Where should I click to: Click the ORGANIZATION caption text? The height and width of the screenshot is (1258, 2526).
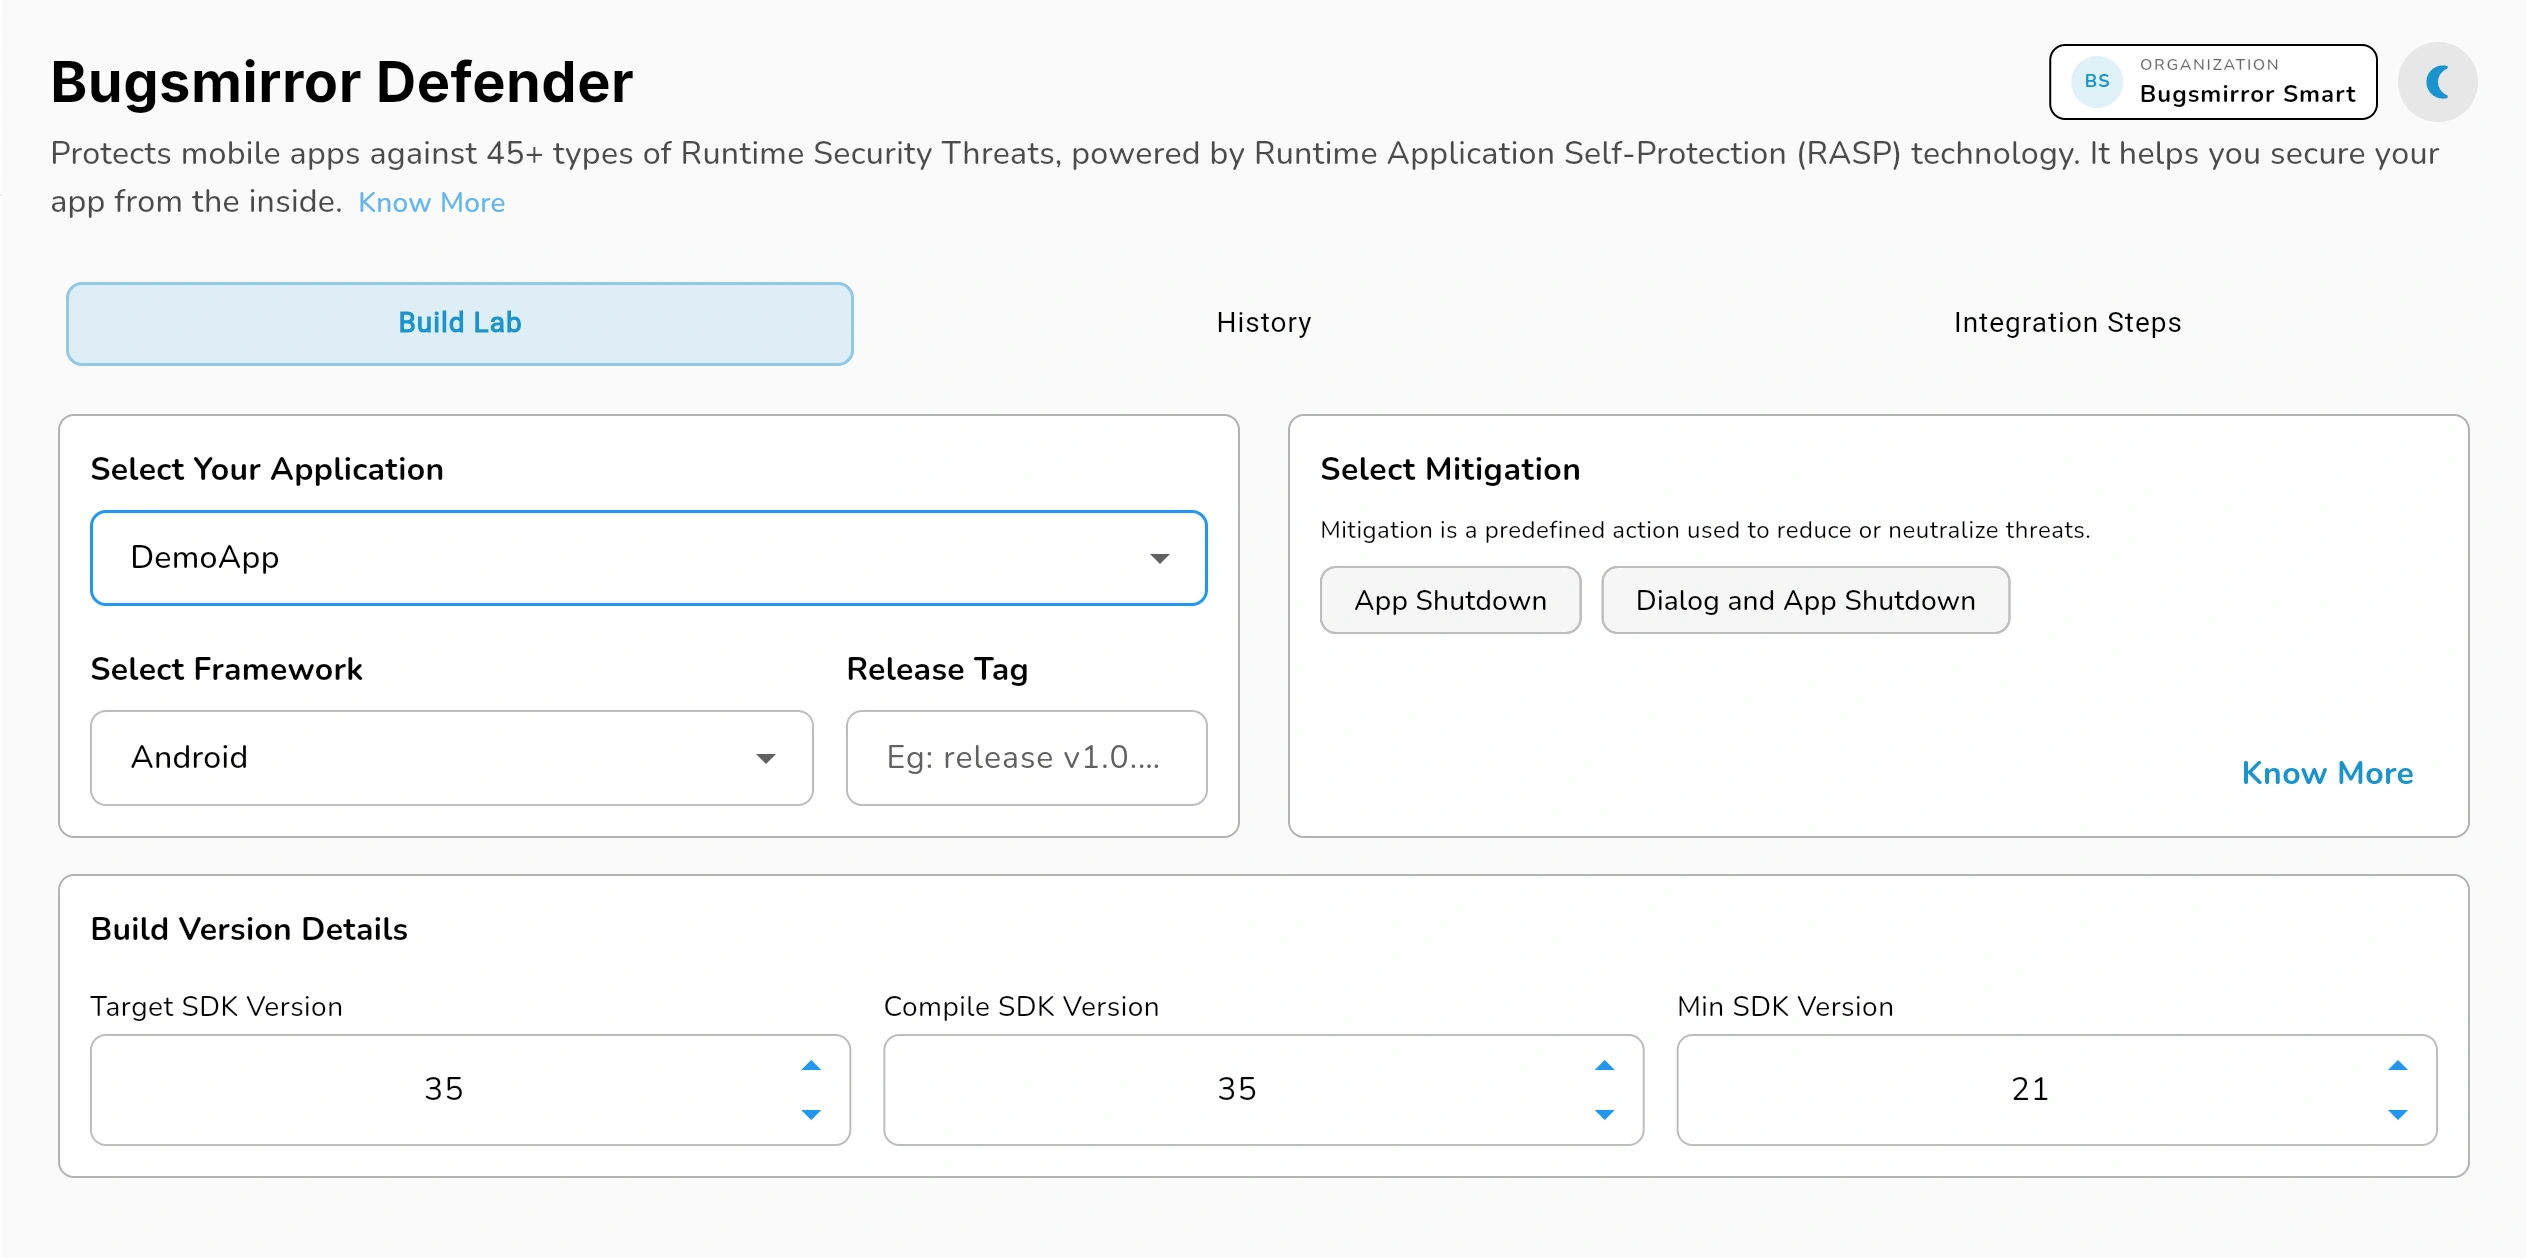click(2209, 64)
